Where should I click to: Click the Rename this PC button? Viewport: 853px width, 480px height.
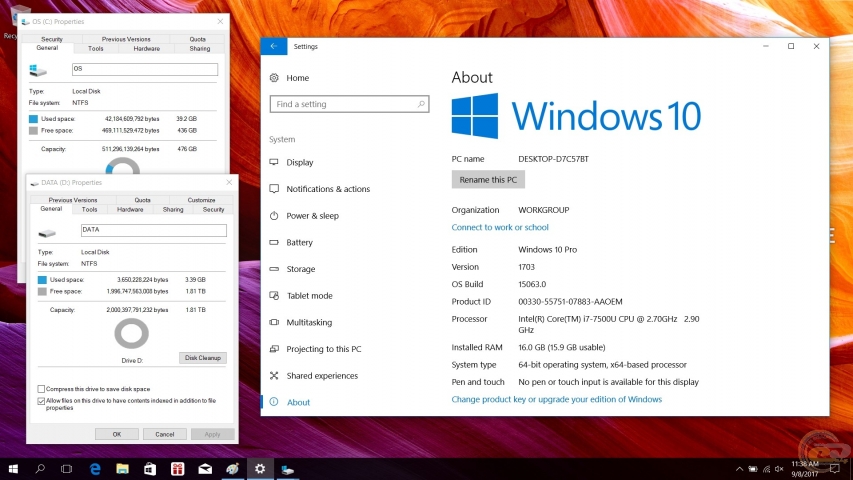click(488, 180)
